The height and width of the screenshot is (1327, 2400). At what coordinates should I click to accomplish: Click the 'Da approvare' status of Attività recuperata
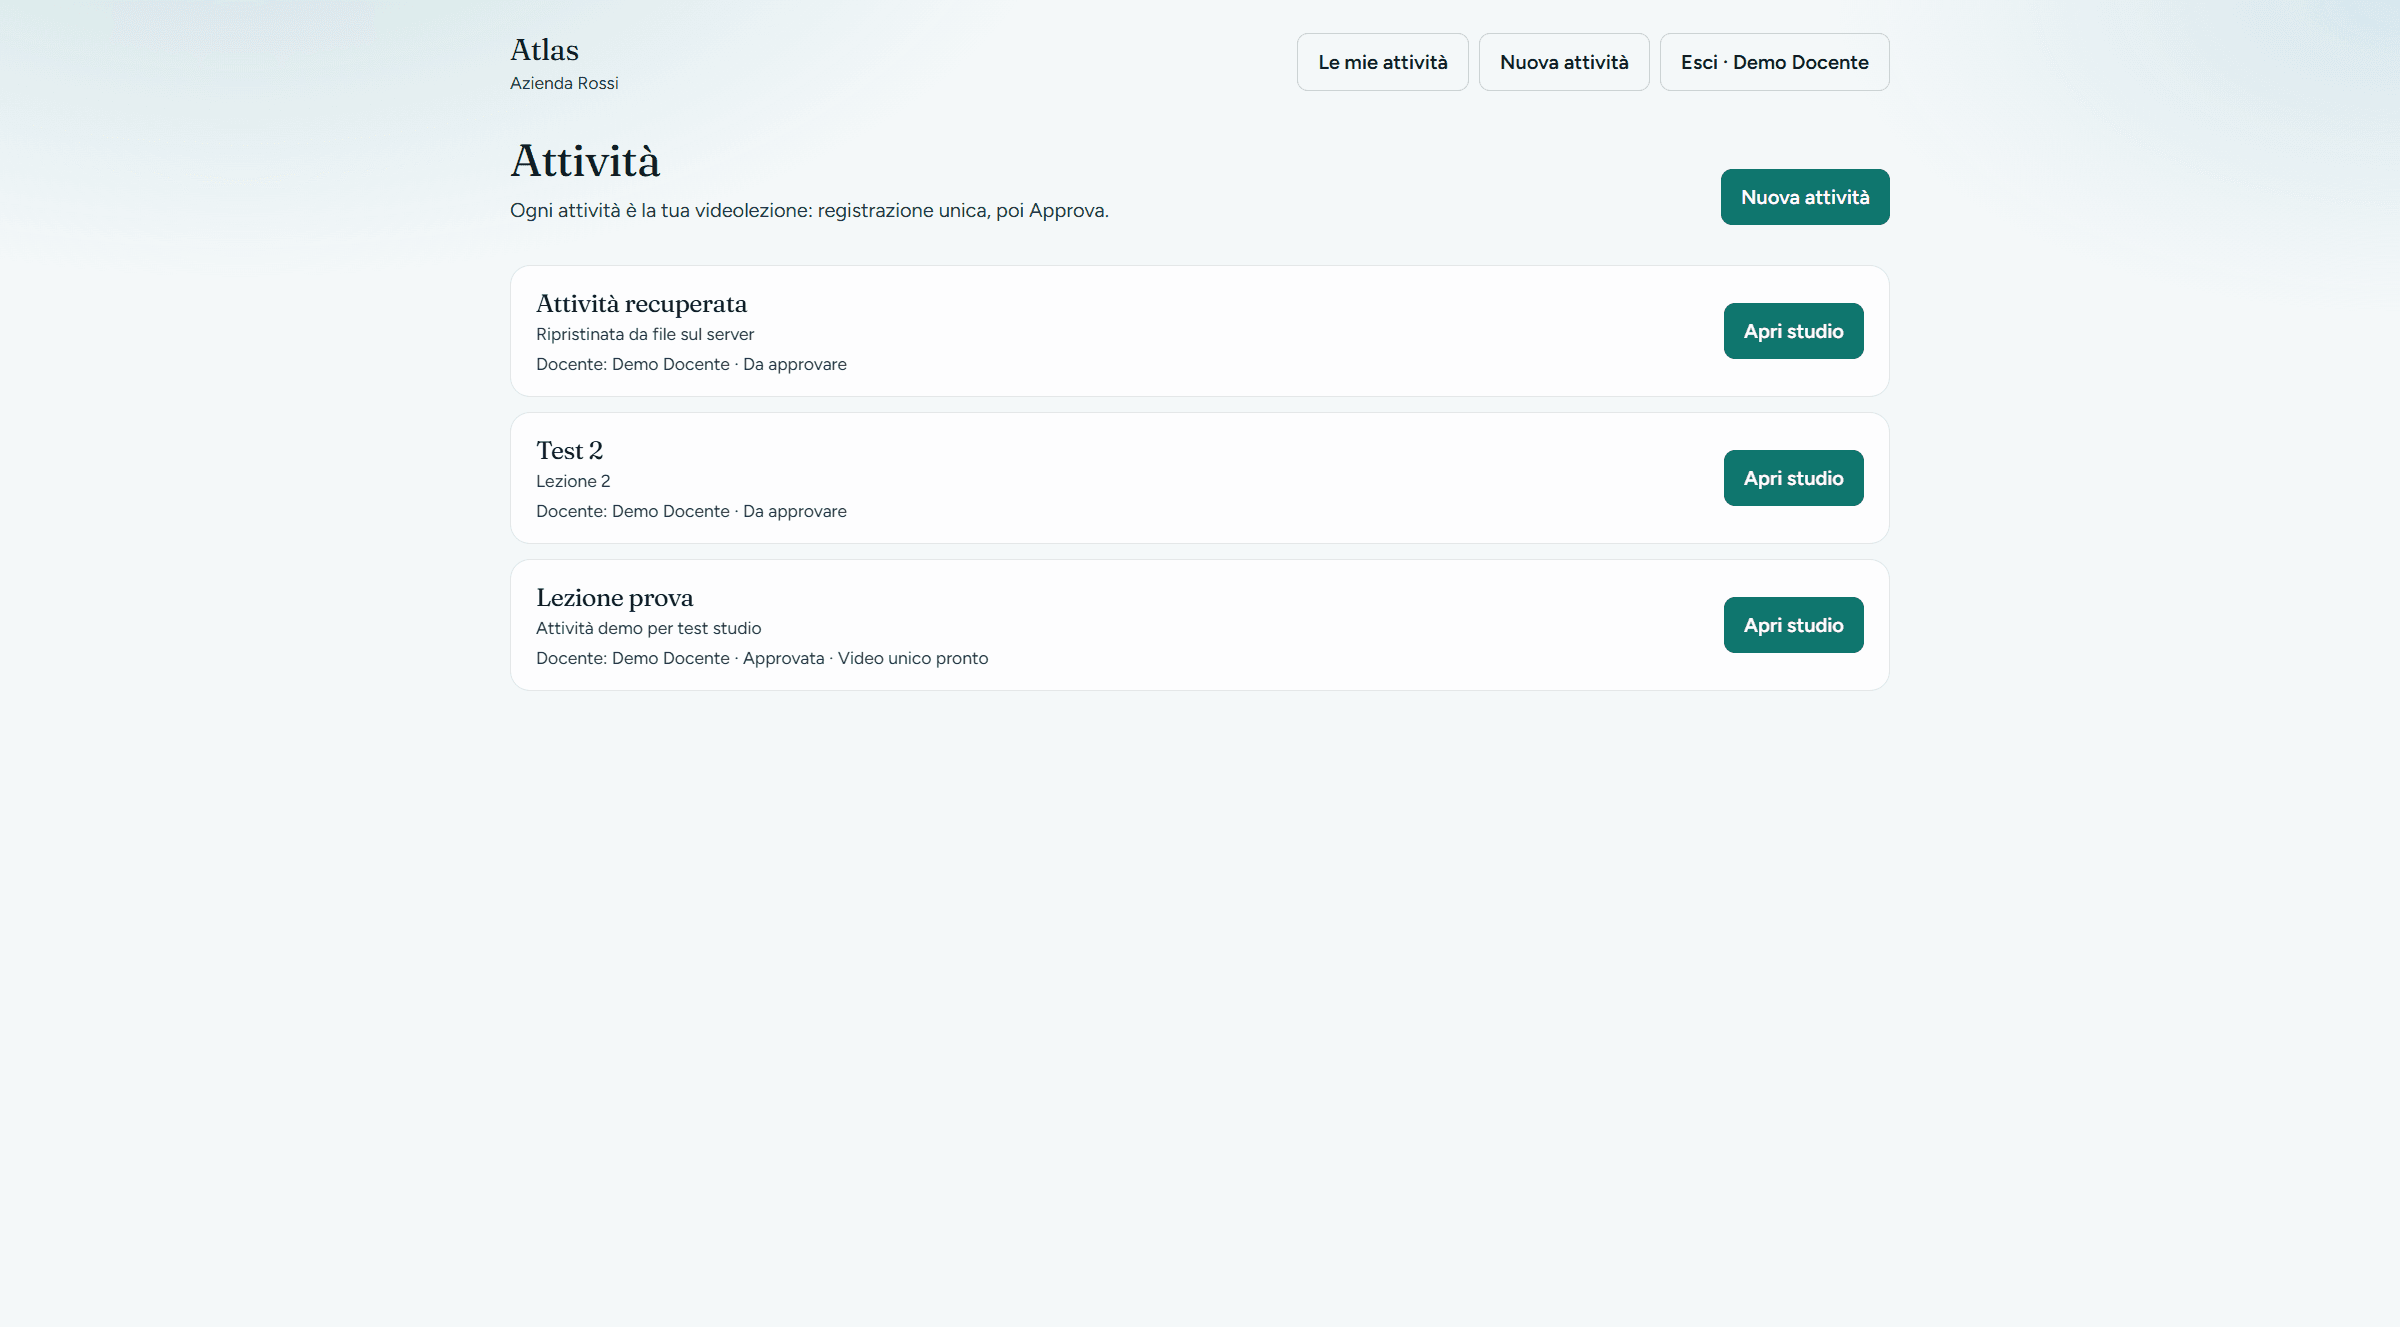tap(794, 364)
